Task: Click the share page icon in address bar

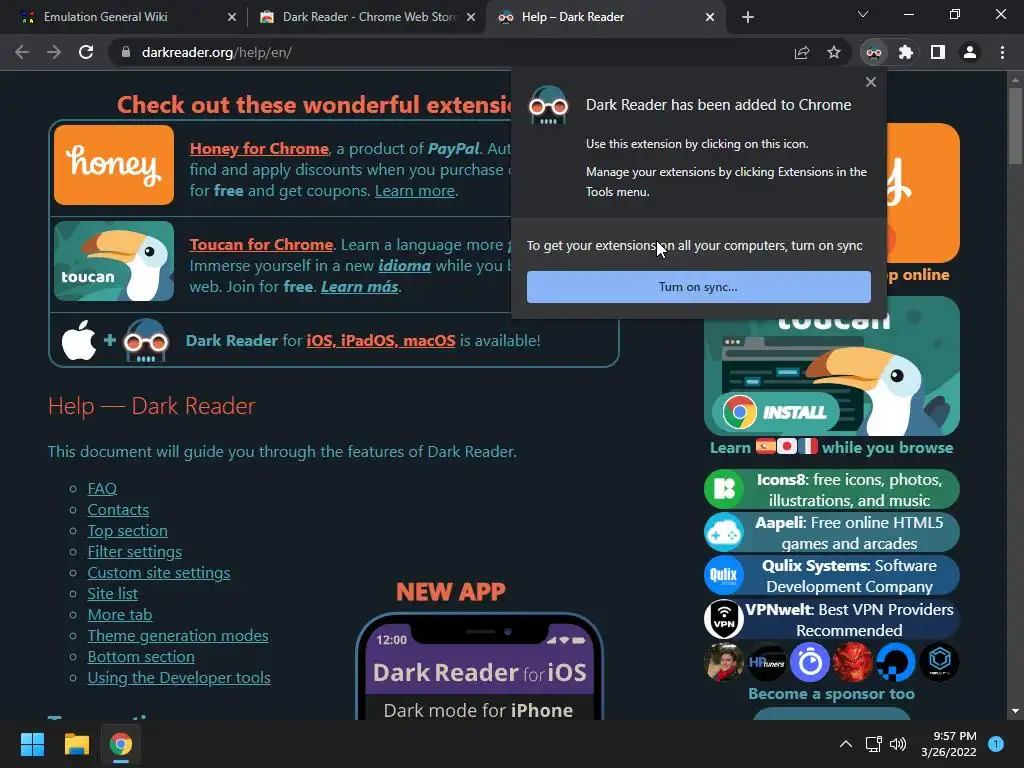Action: coord(802,52)
